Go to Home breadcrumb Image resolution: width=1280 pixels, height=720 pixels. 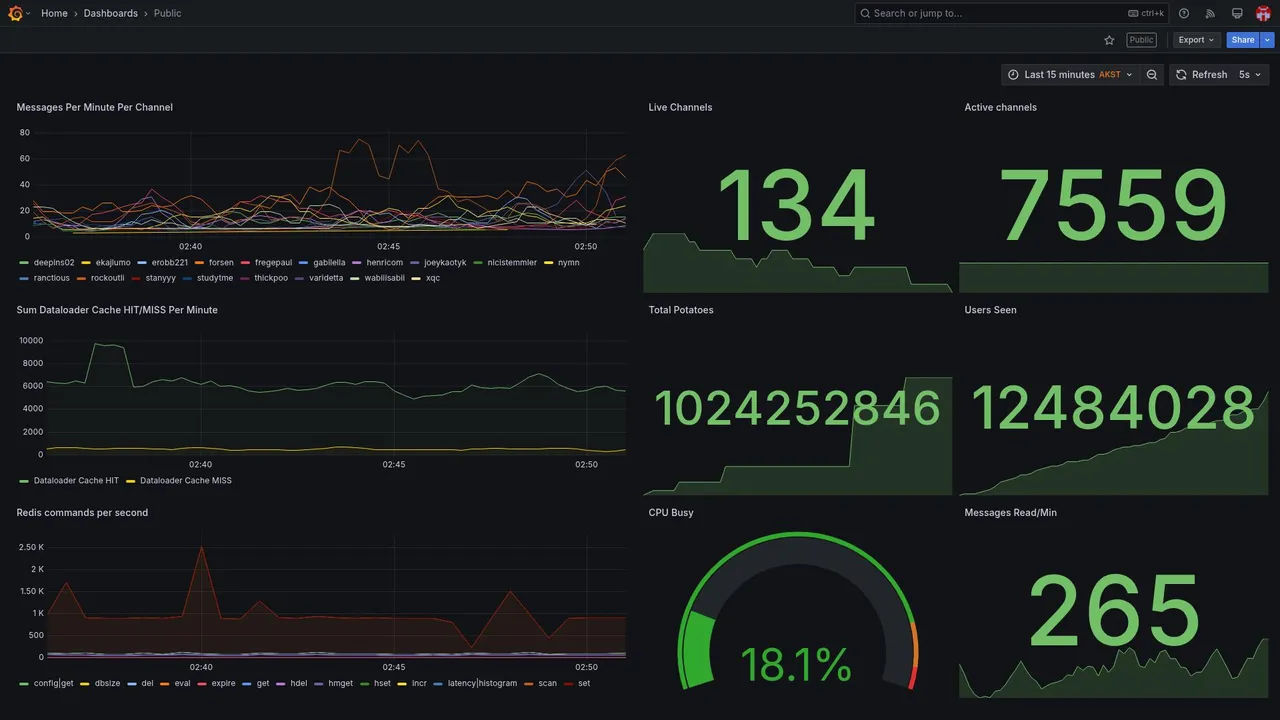(54, 13)
